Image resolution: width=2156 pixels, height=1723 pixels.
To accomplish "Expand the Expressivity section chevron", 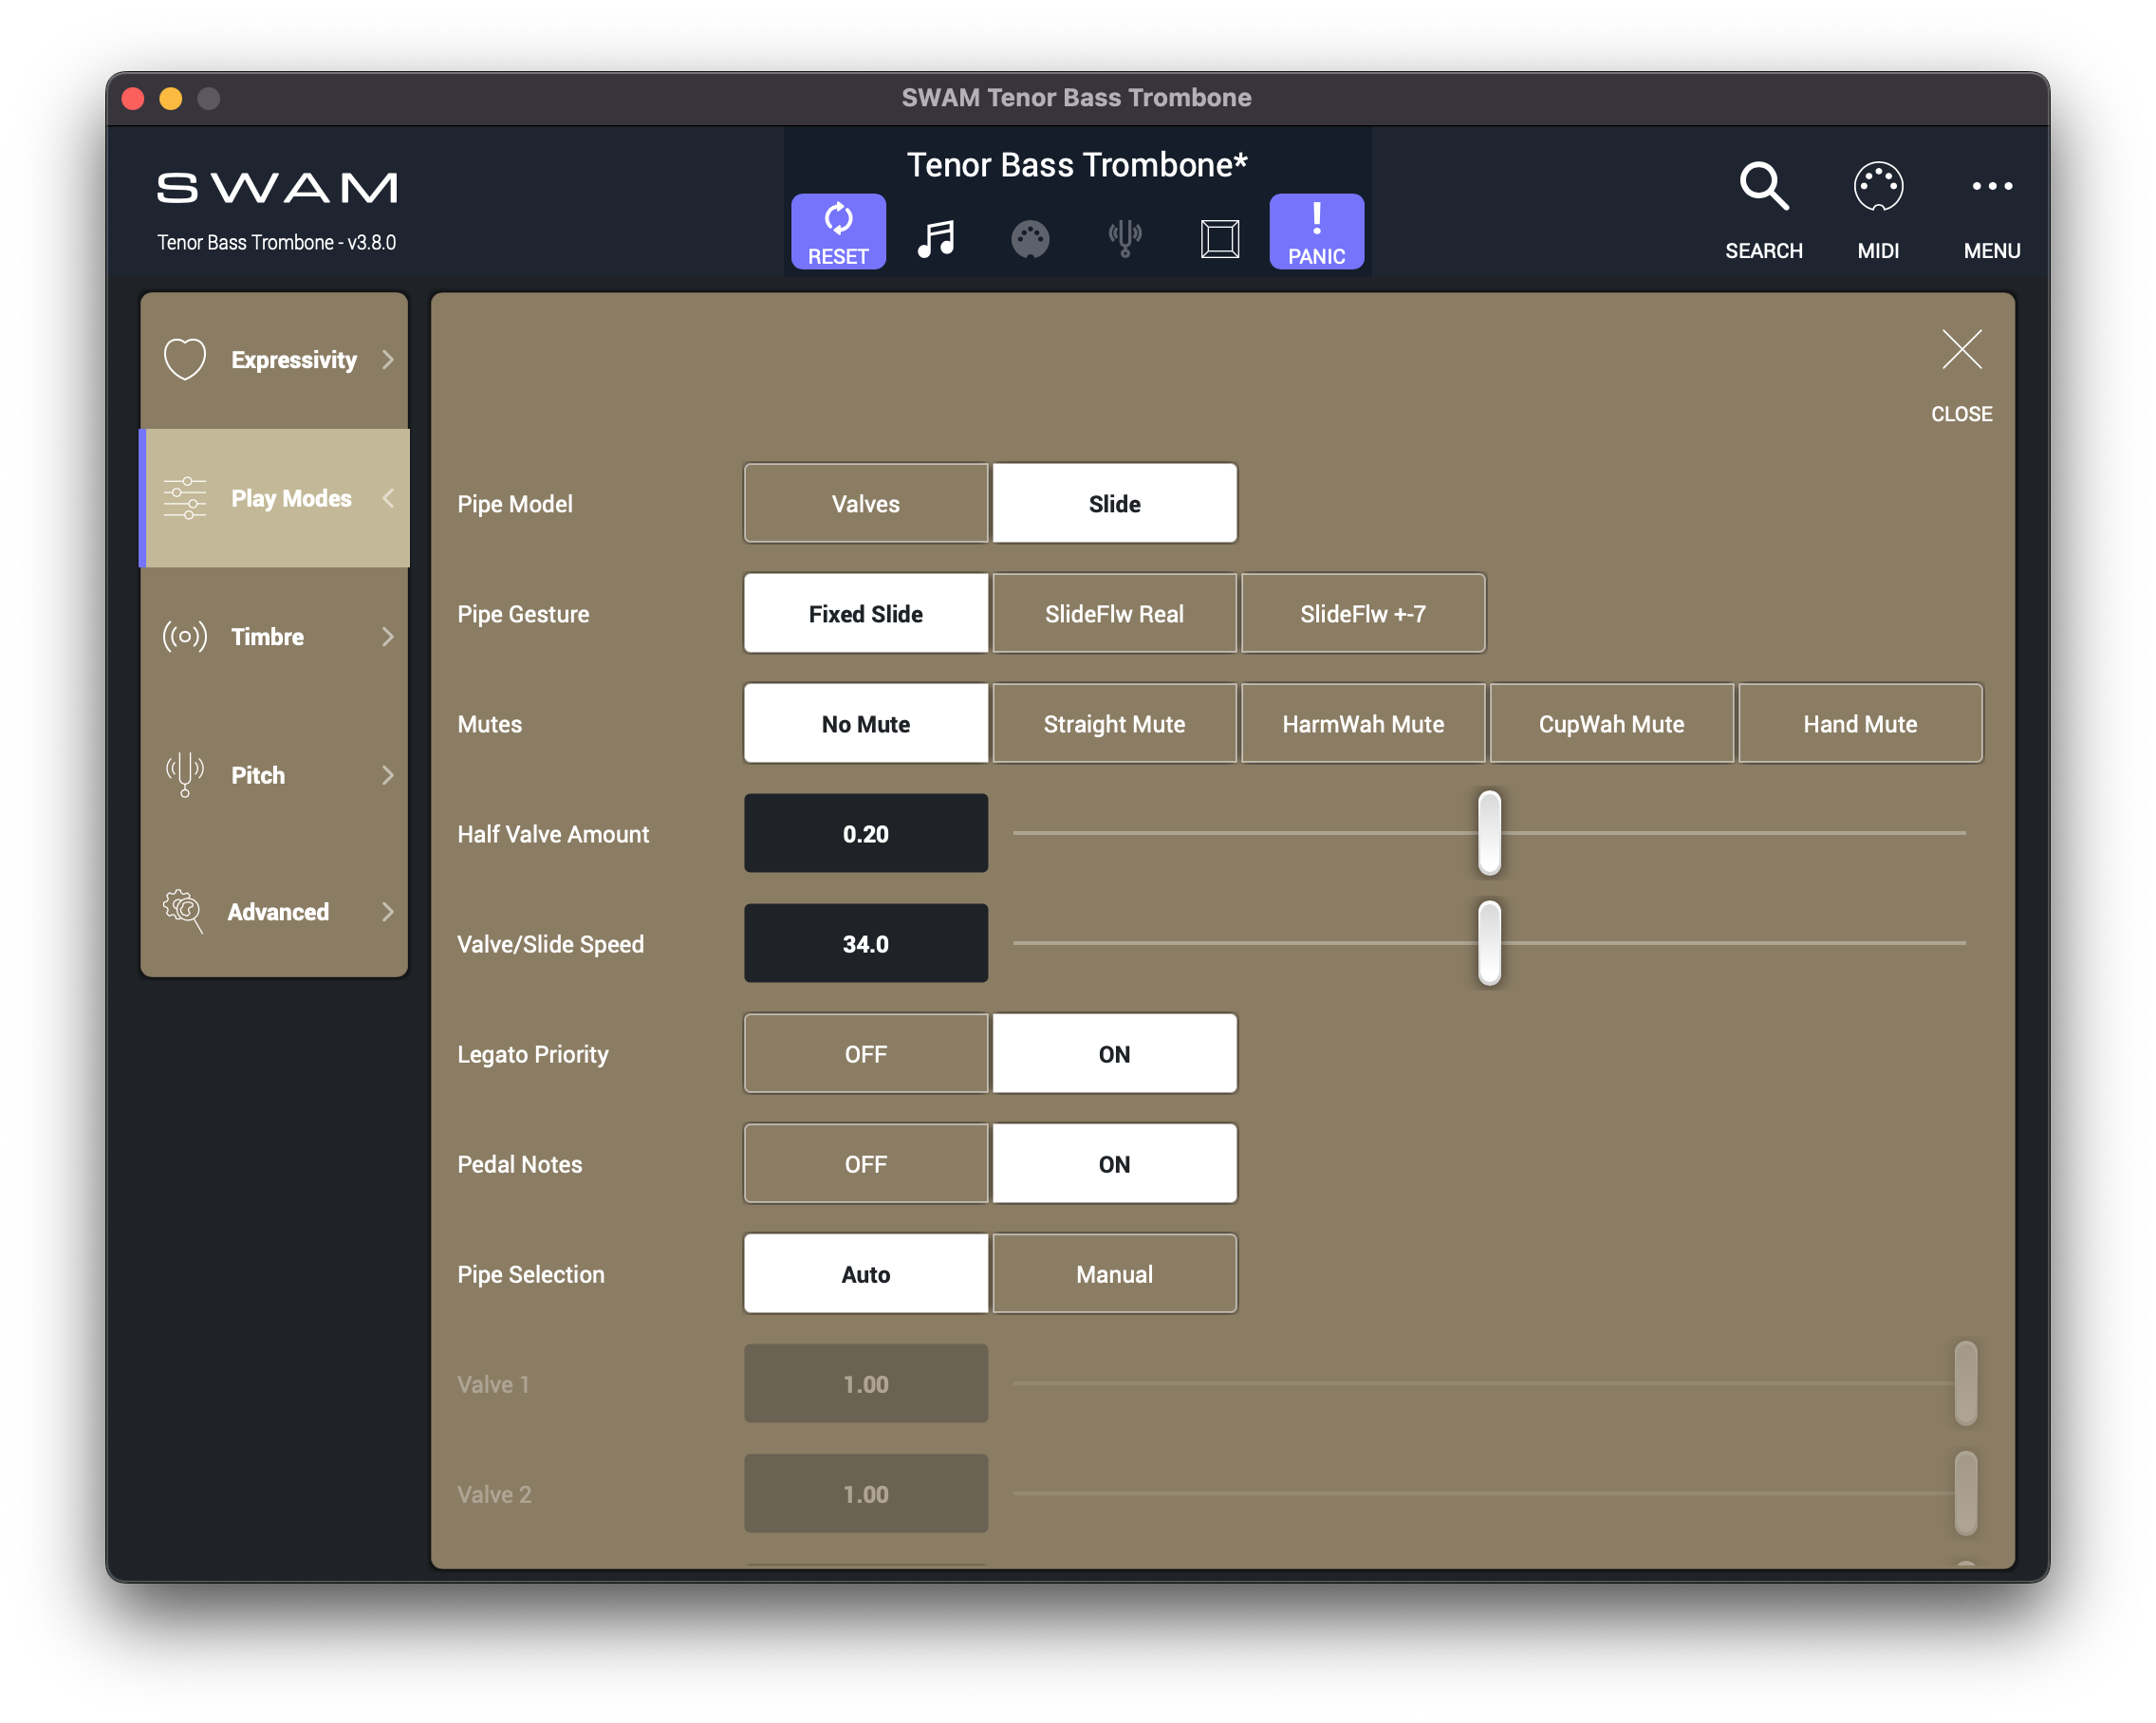I will click(388, 359).
